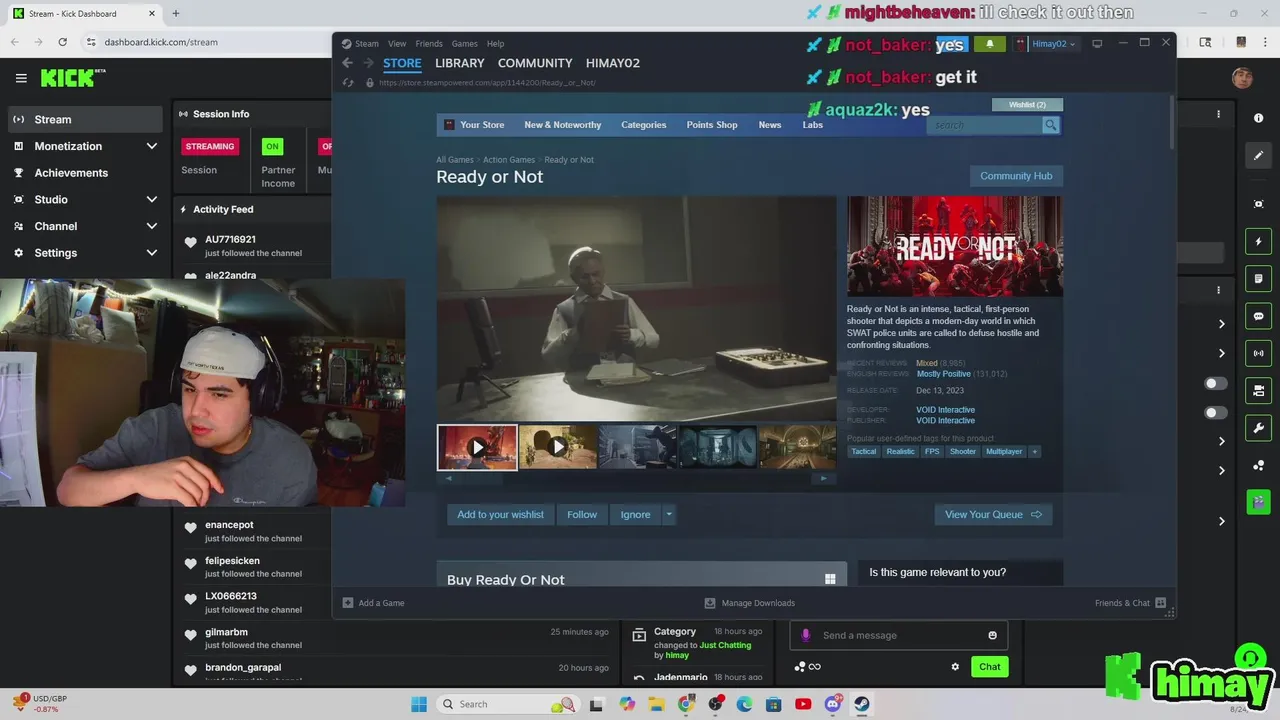Open the View menu in Steam
This screenshot has width=1280, height=720.
397,44
